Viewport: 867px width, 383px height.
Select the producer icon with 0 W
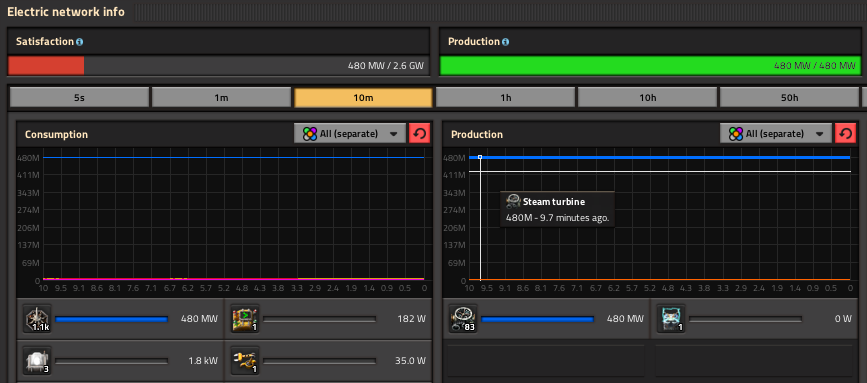coord(671,319)
